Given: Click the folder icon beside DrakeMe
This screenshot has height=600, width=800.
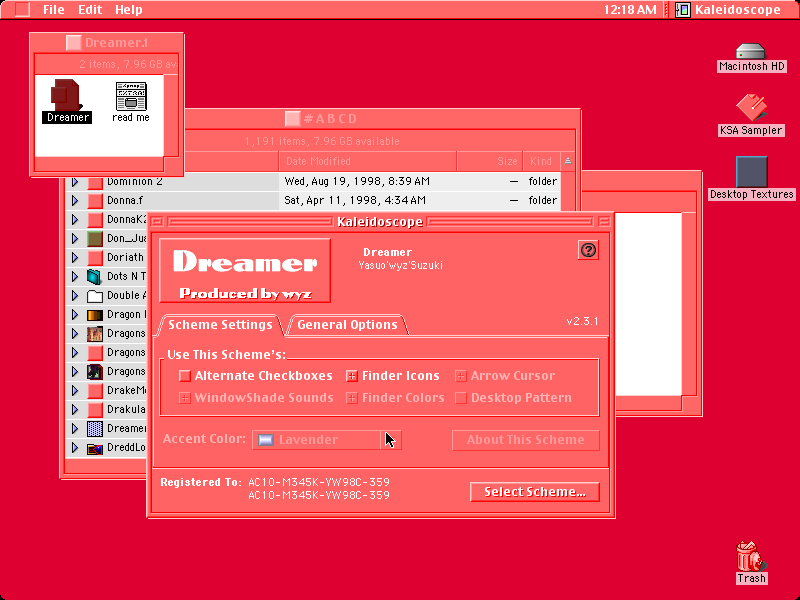Looking at the screenshot, I should coord(95,391).
